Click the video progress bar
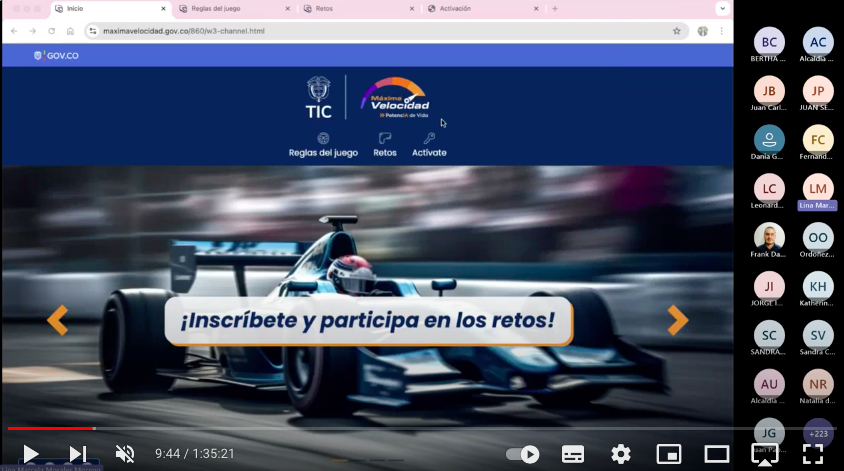This screenshot has height=471, width=844. pyautogui.click(x=400, y=428)
